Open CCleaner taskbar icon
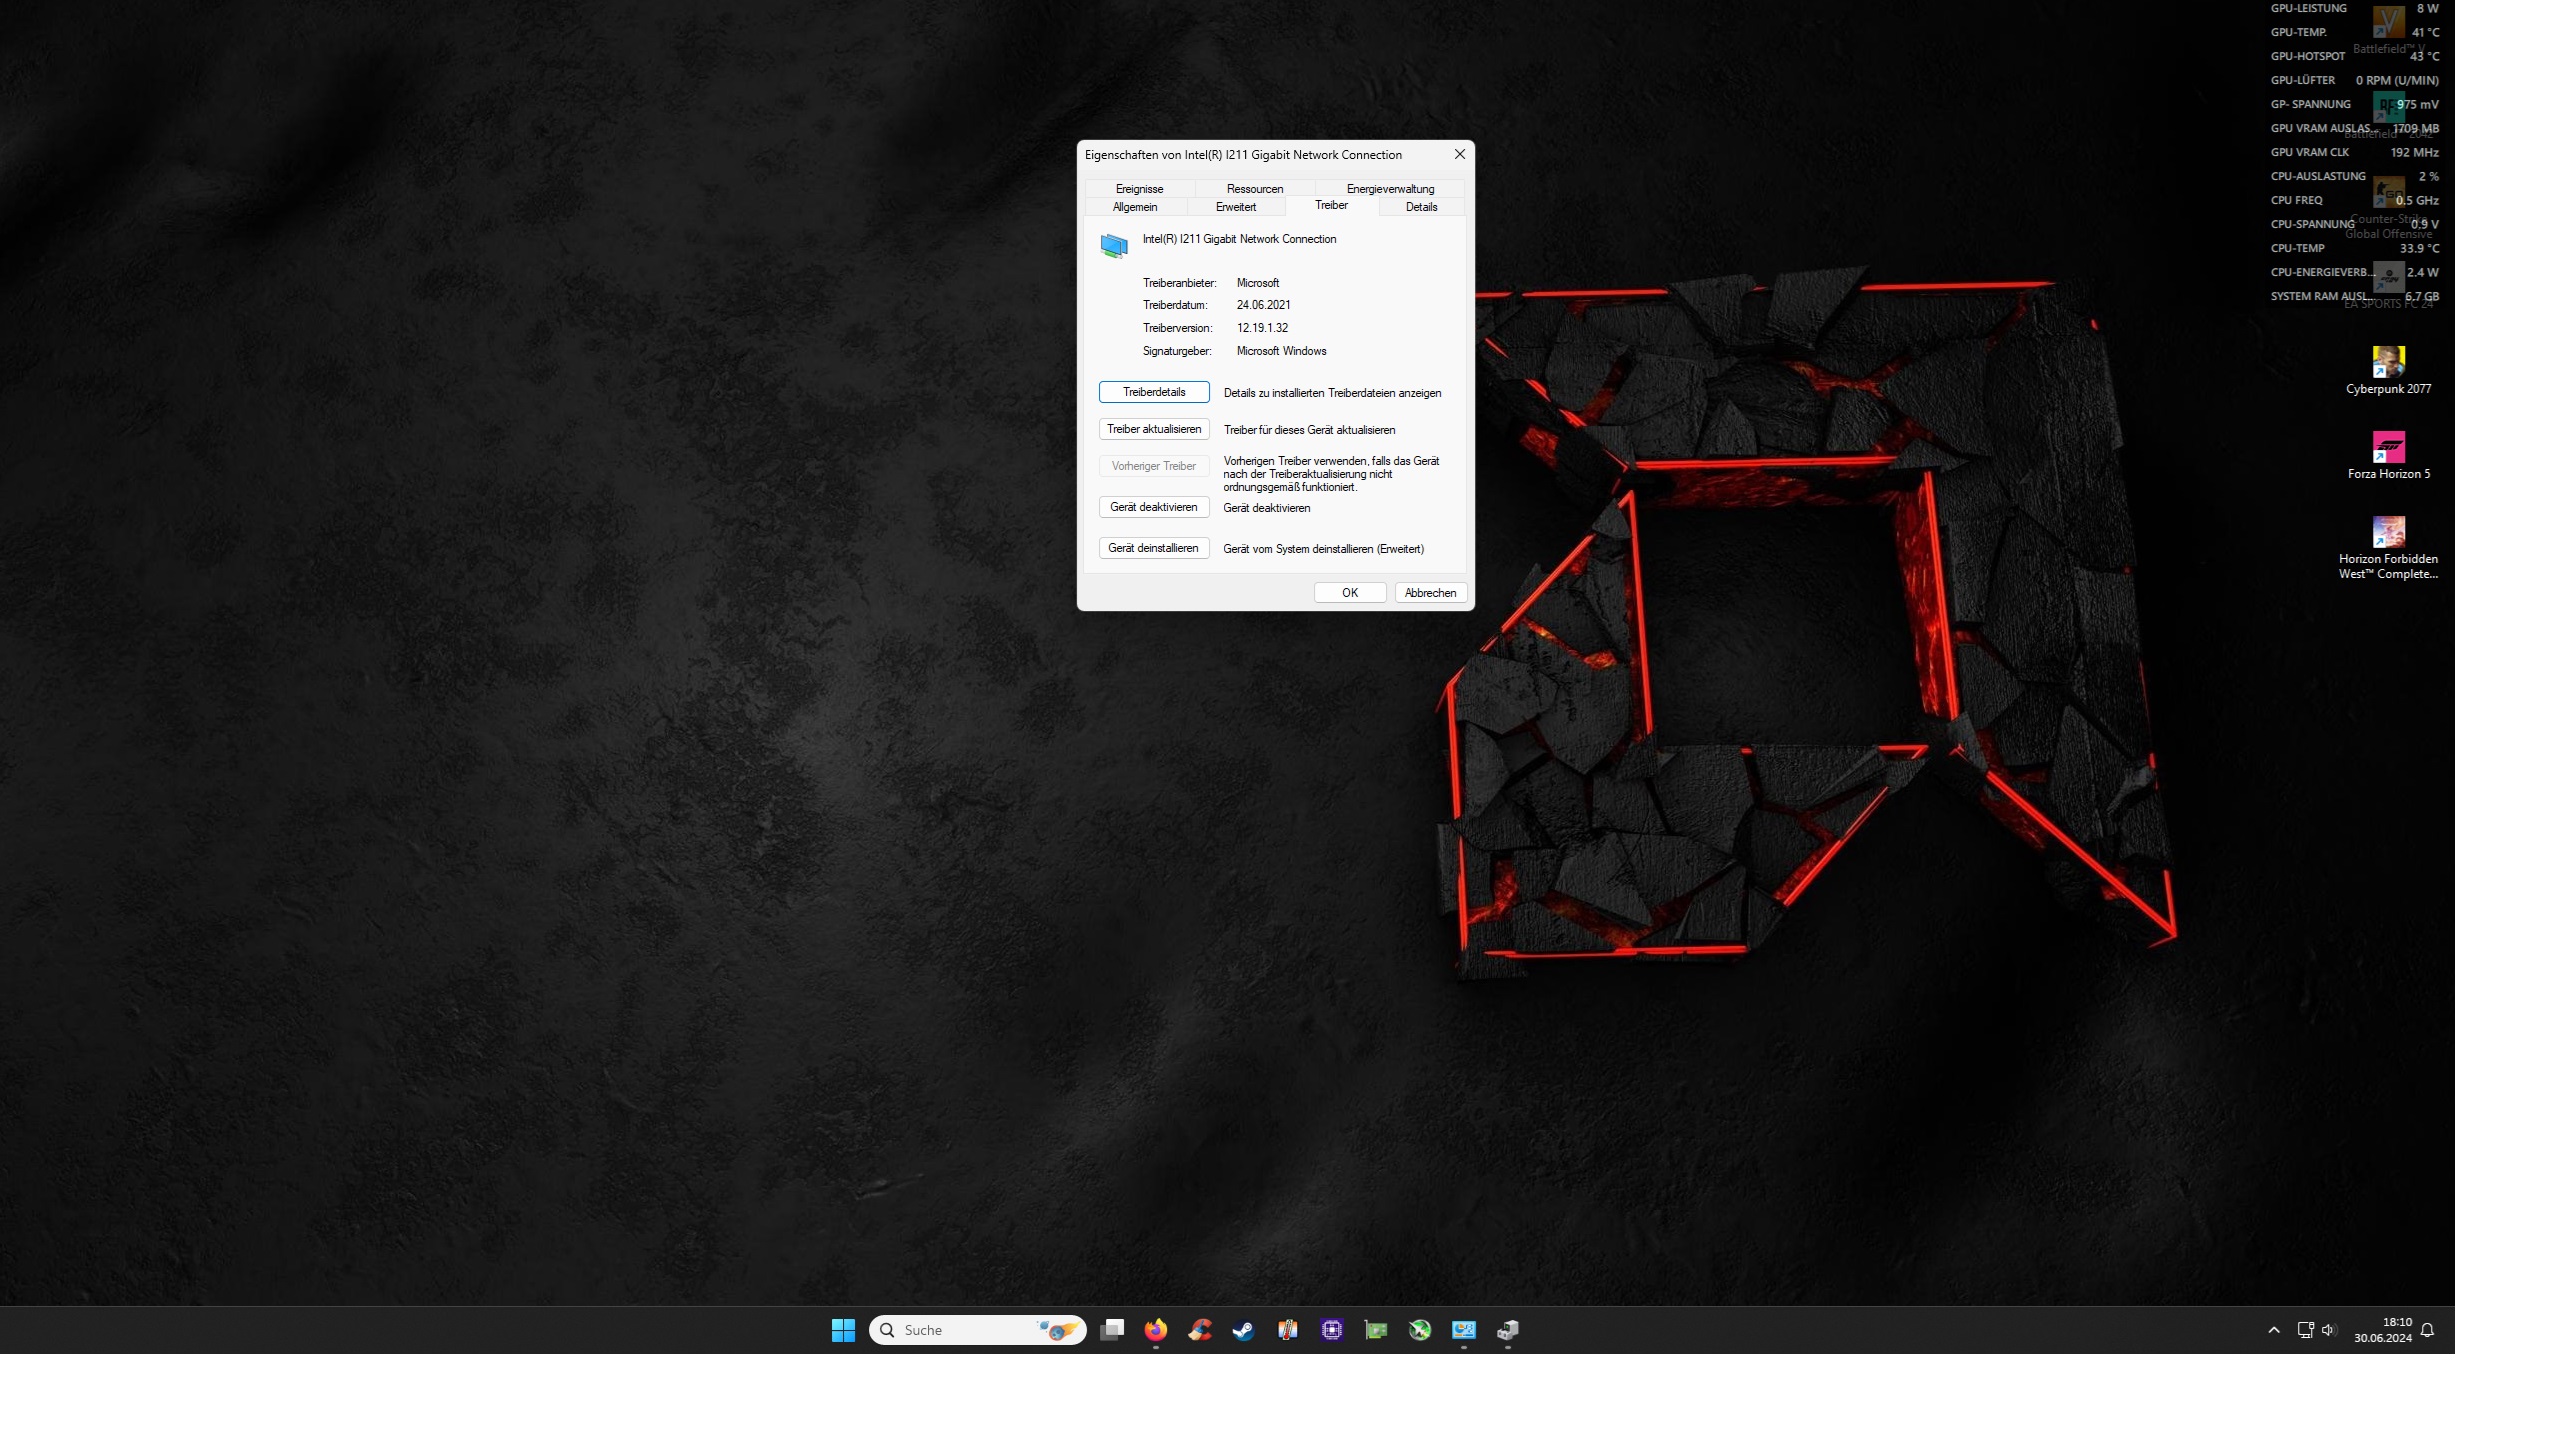 [1199, 1330]
